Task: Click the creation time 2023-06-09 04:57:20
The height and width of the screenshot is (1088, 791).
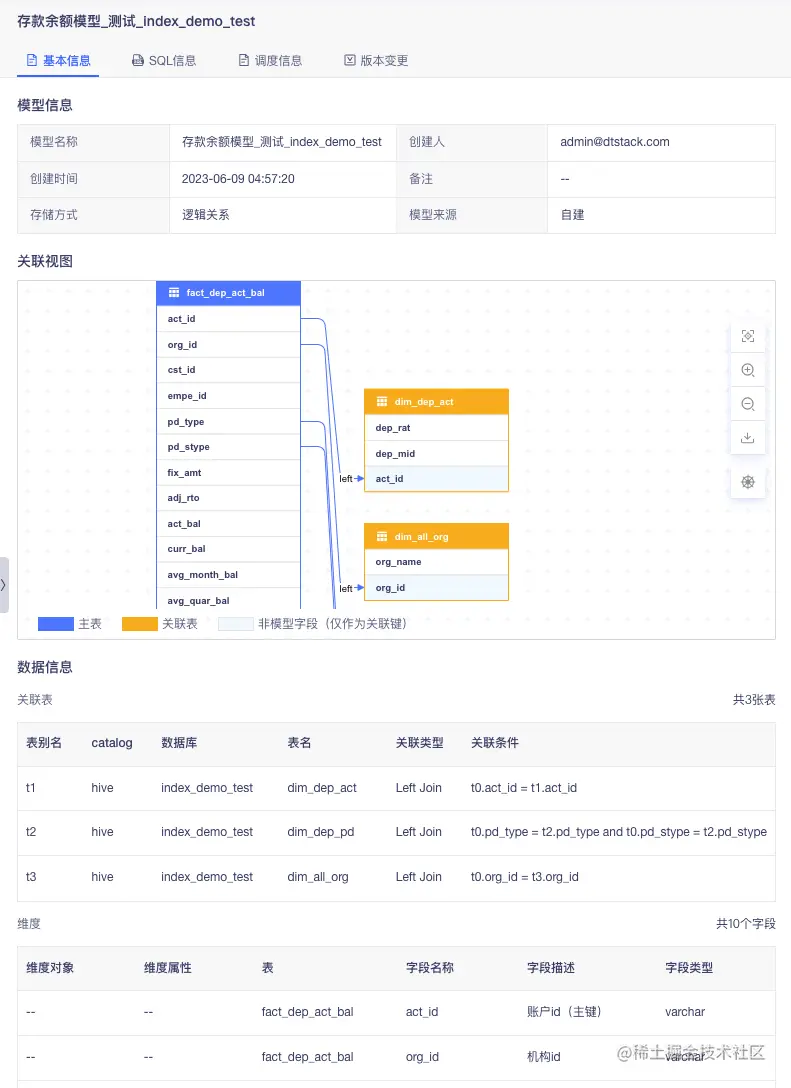Action: [238, 178]
